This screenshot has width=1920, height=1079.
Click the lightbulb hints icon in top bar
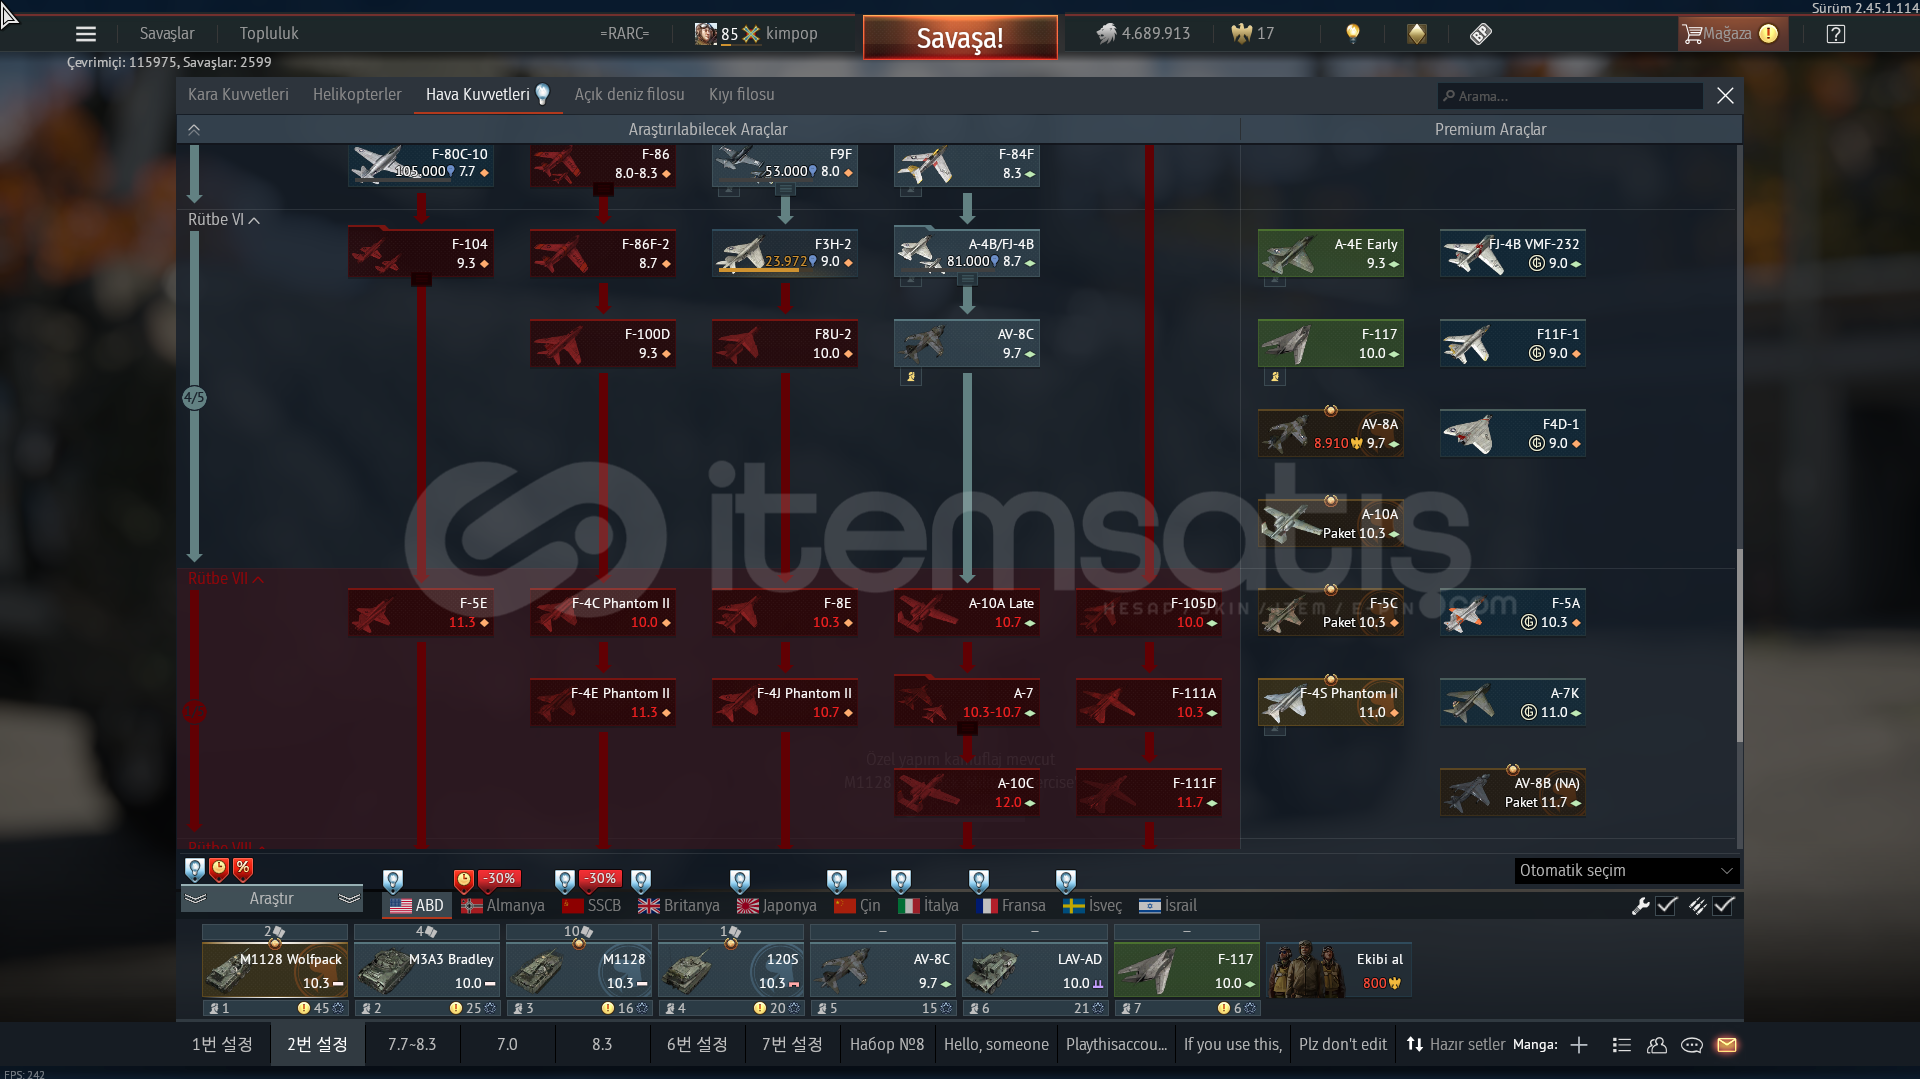(1353, 33)
